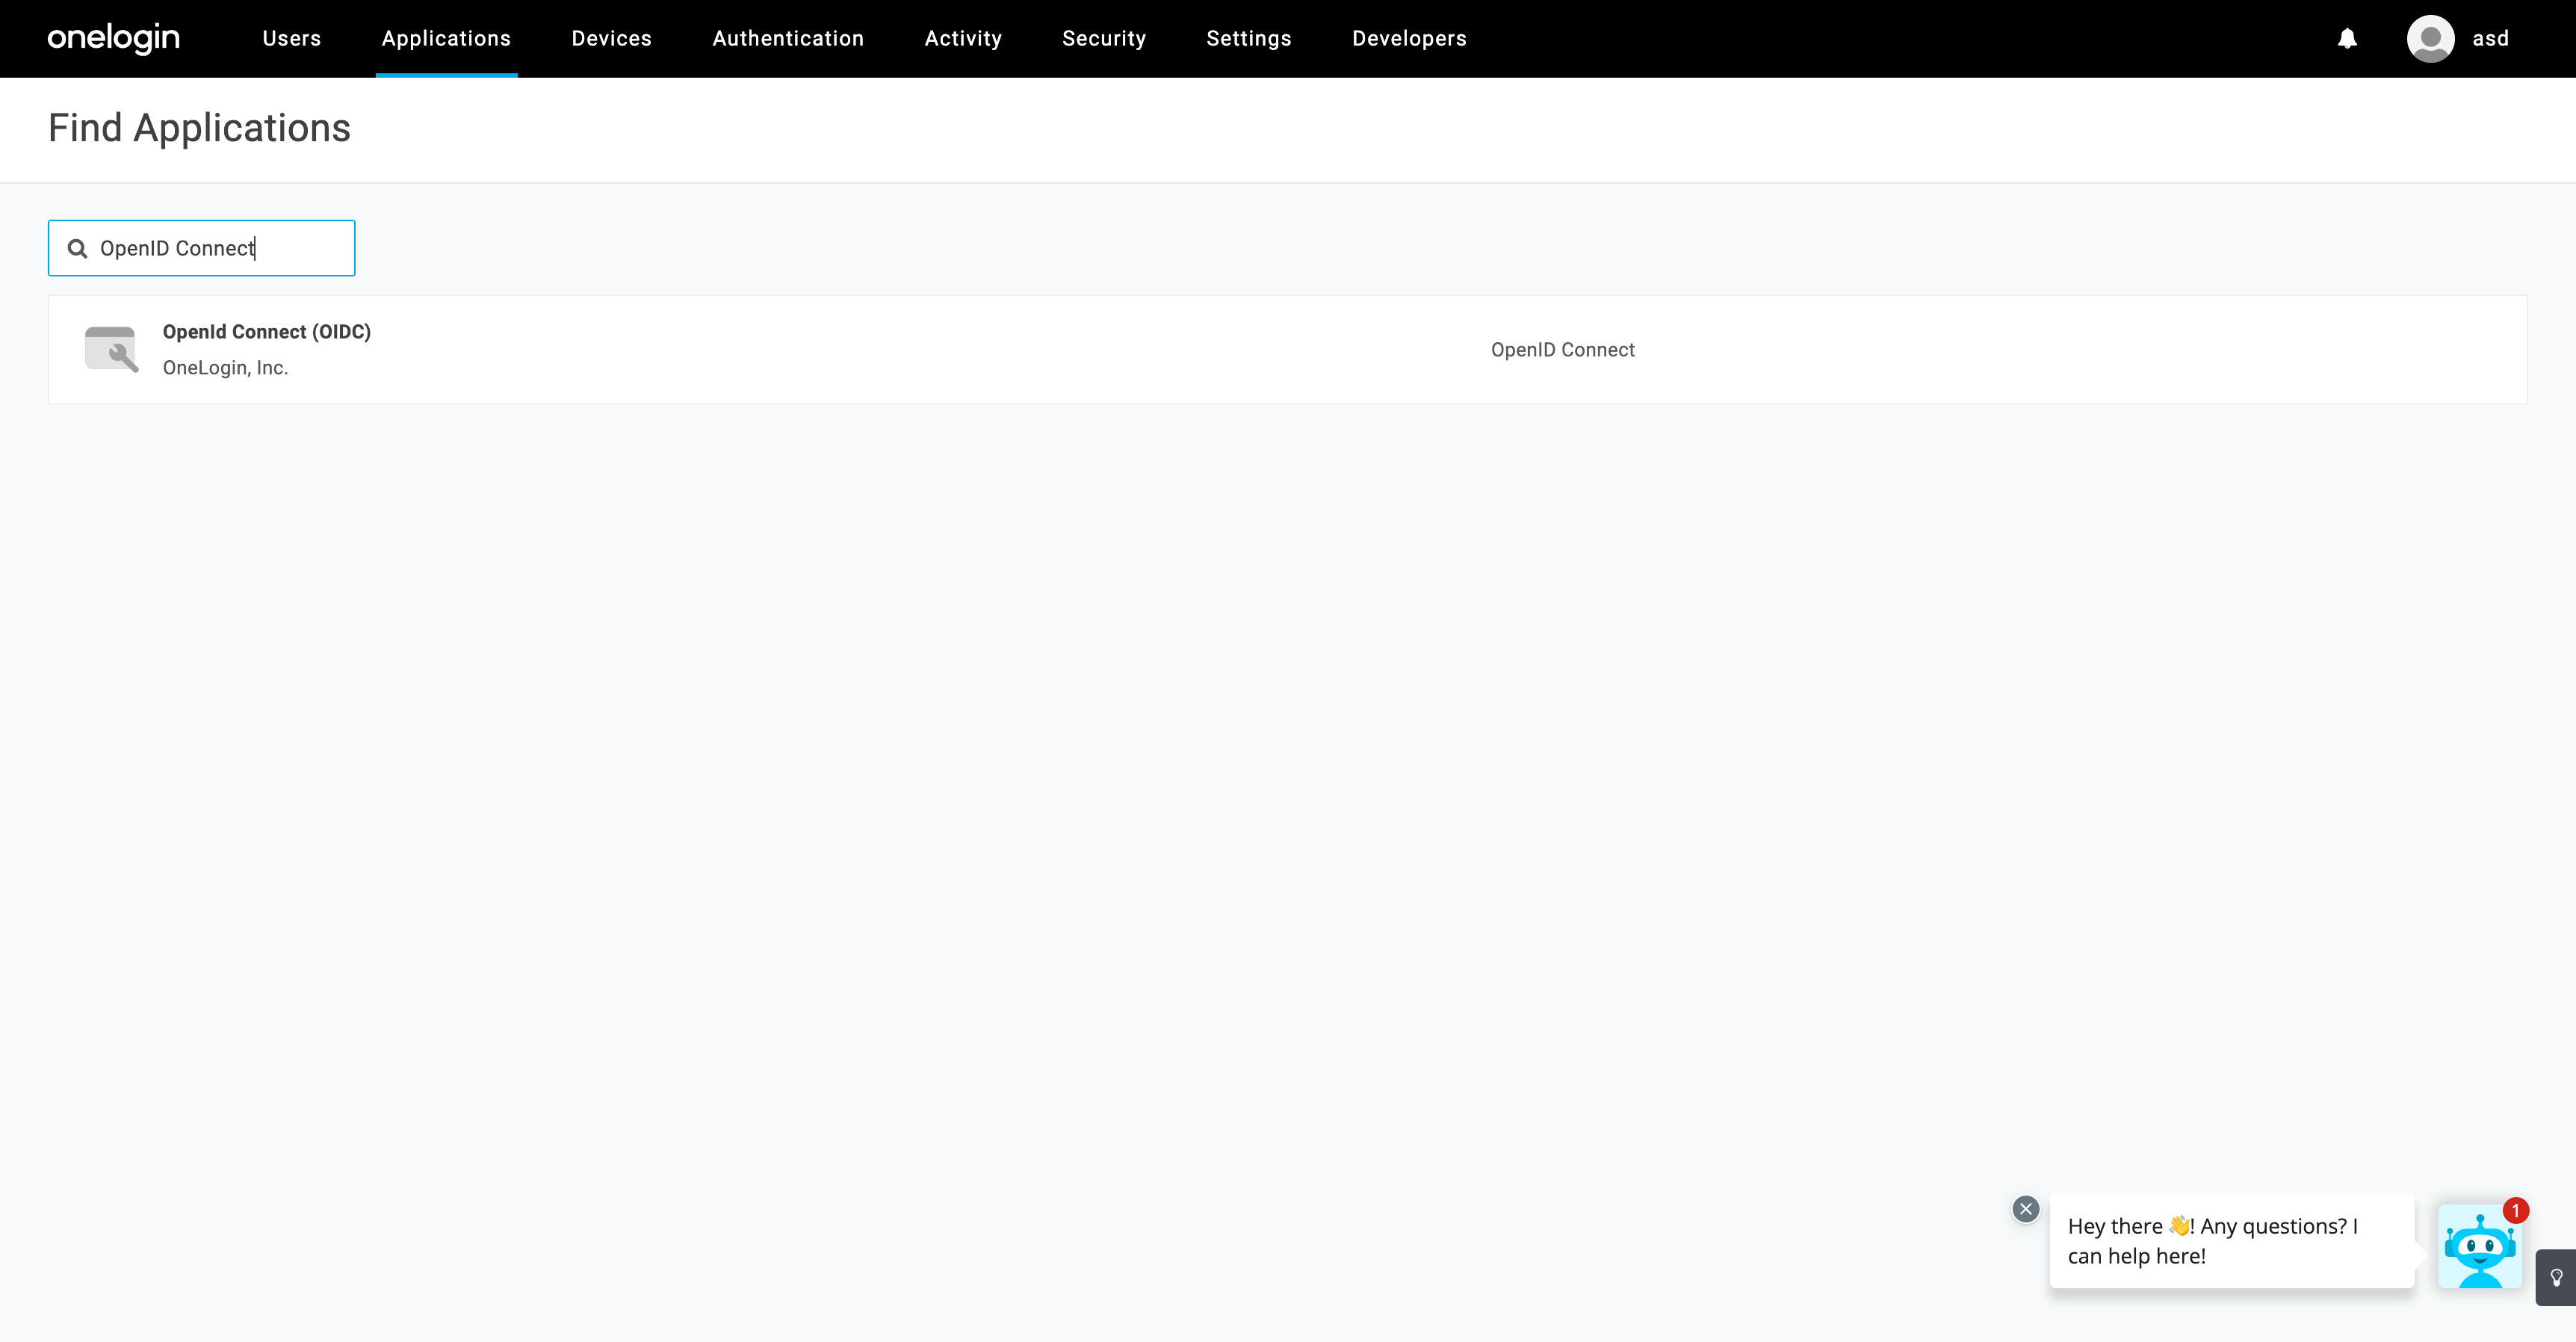This screenshot has height=1342, width=2576.
Task: Click the user avatar icon
Action: pos(2430,39)
